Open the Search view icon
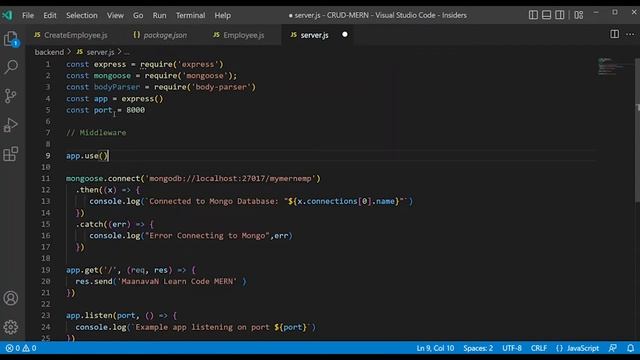 11,67
